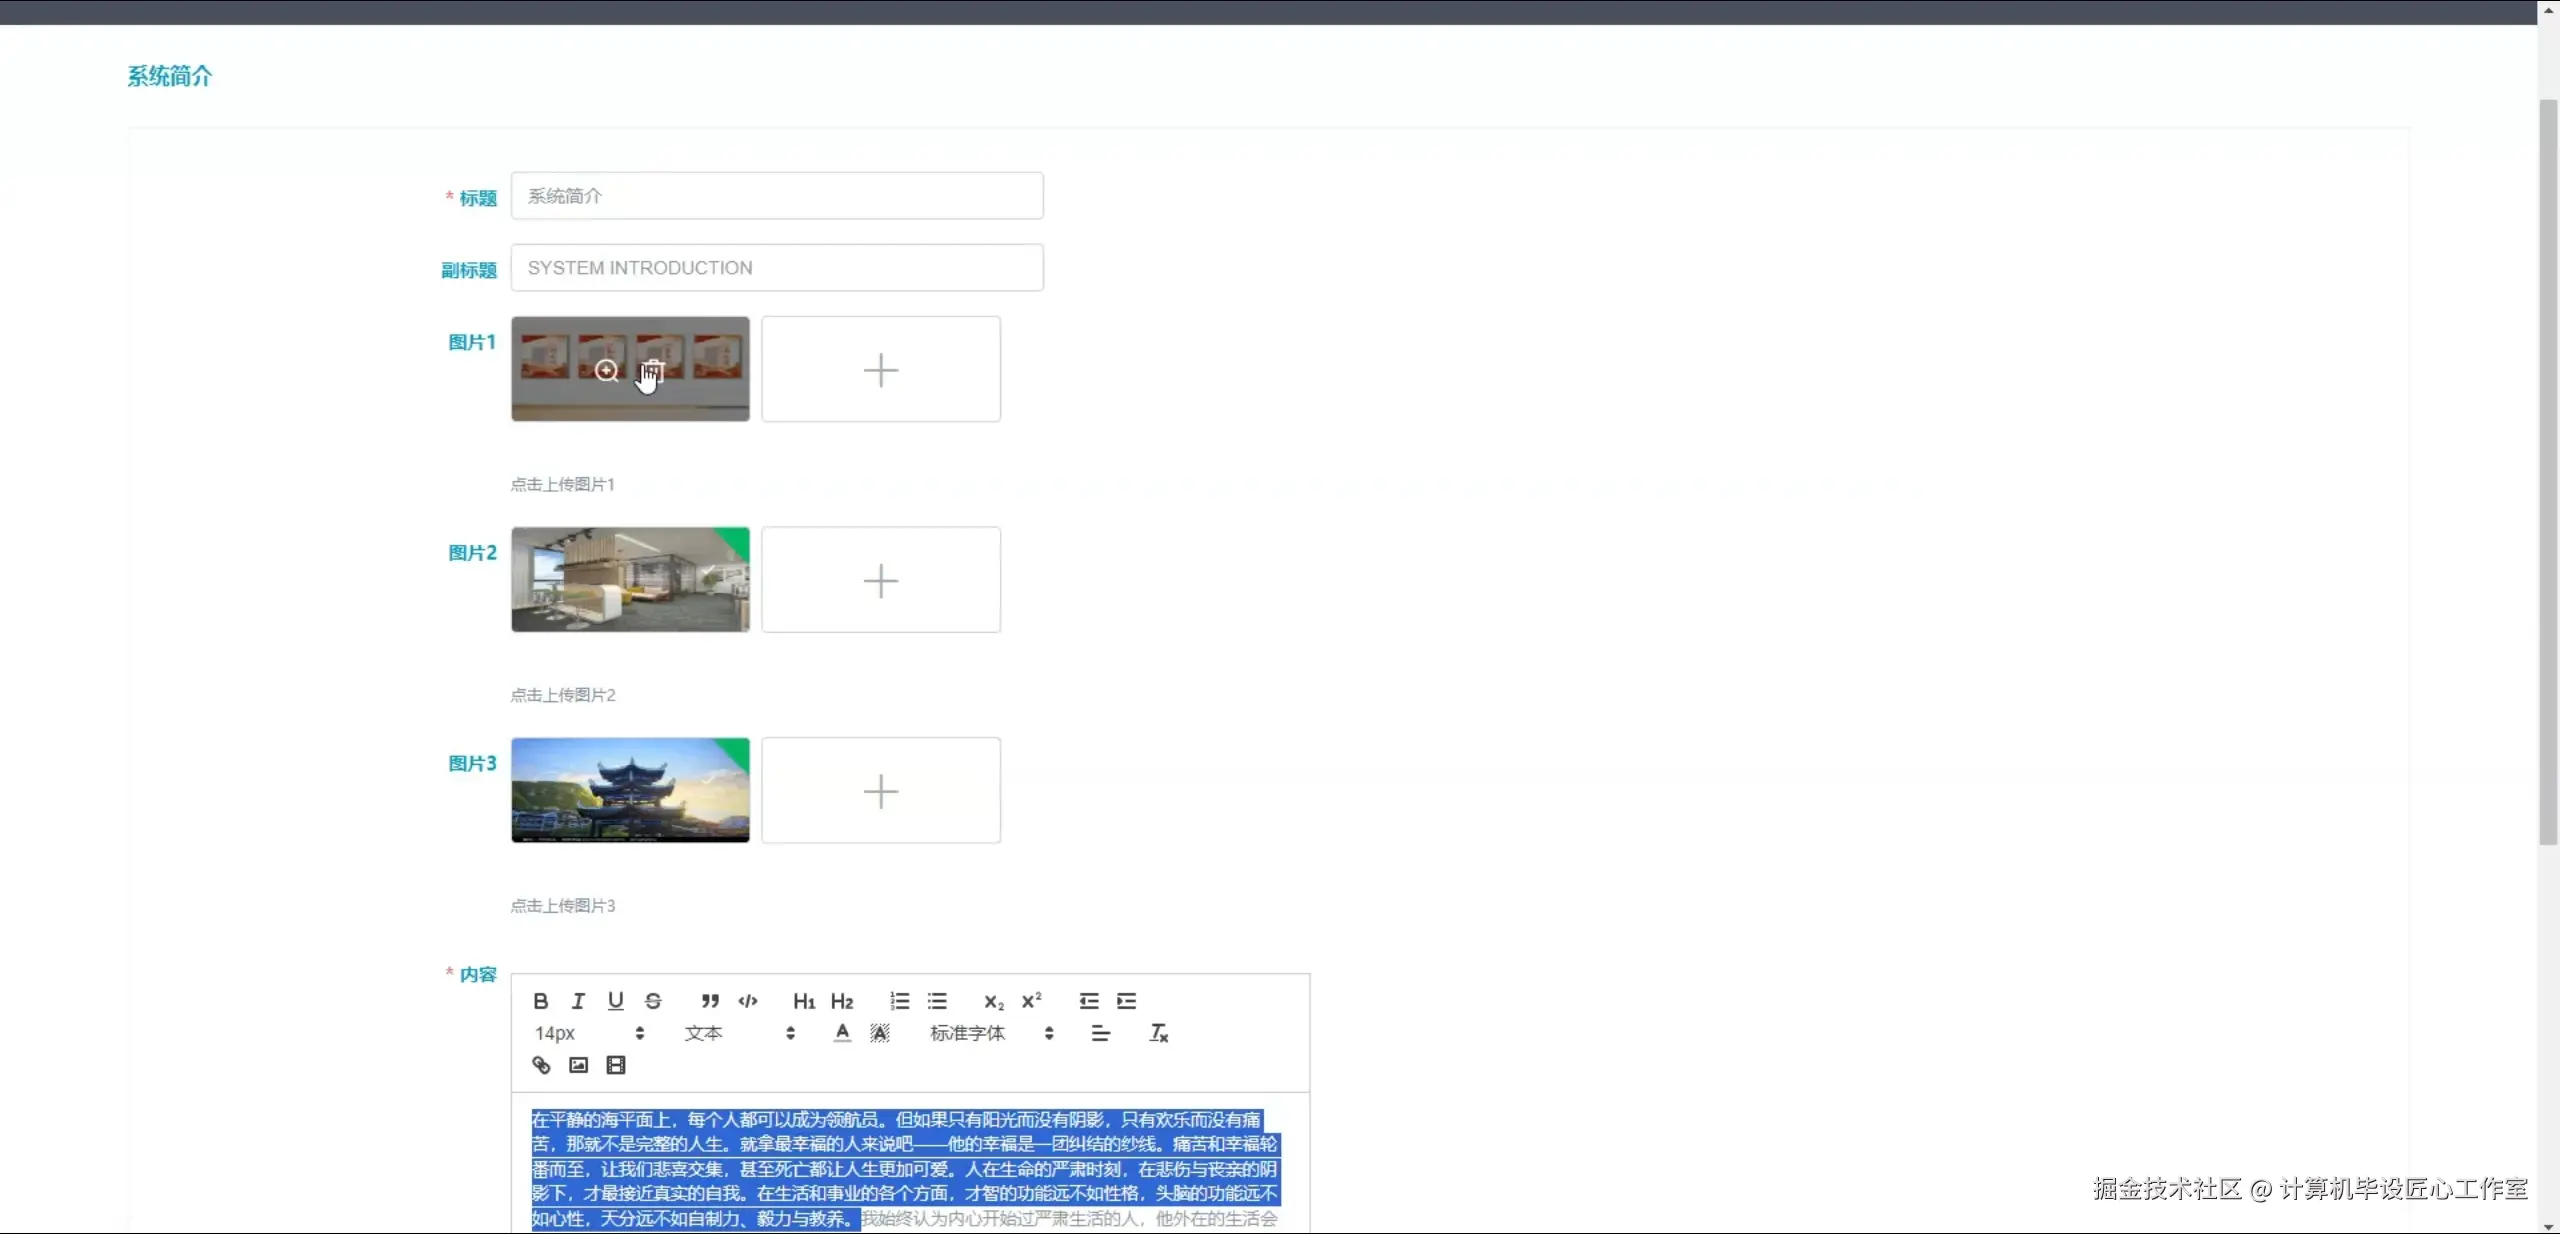The height and width of the screenshot is (1234, 2560).
Task: Insert a blockquote in the editor
Action: pos(710,1001)
